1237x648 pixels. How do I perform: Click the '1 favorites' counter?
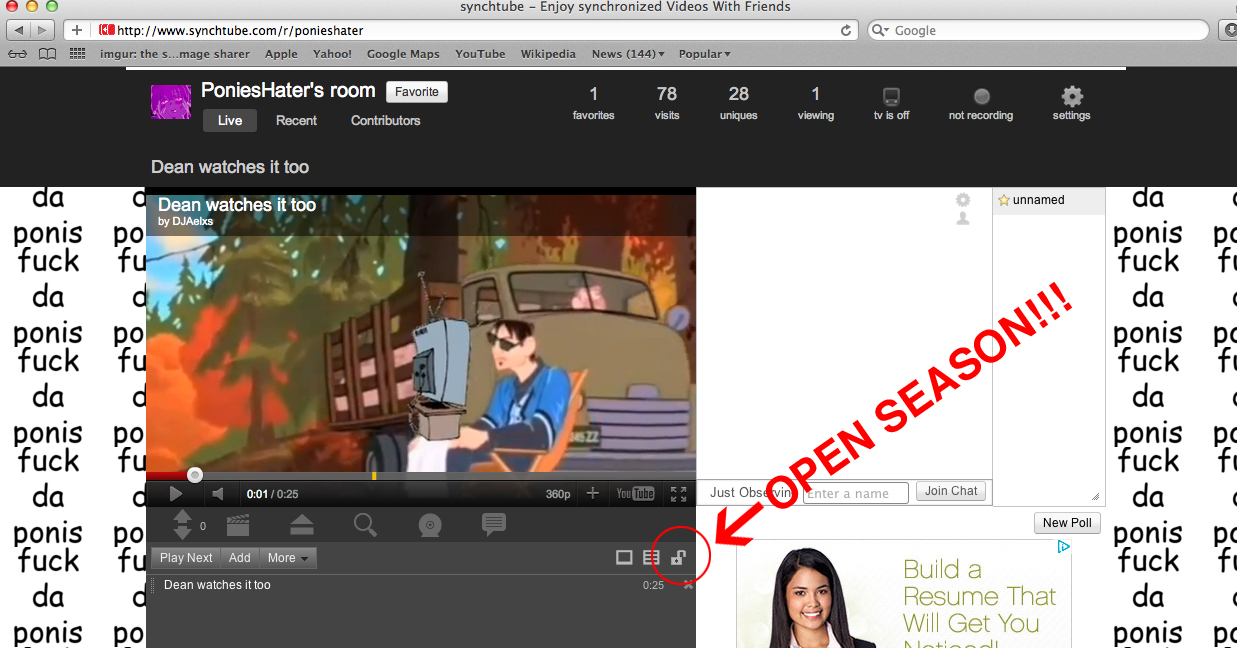[x=593, y=103]
